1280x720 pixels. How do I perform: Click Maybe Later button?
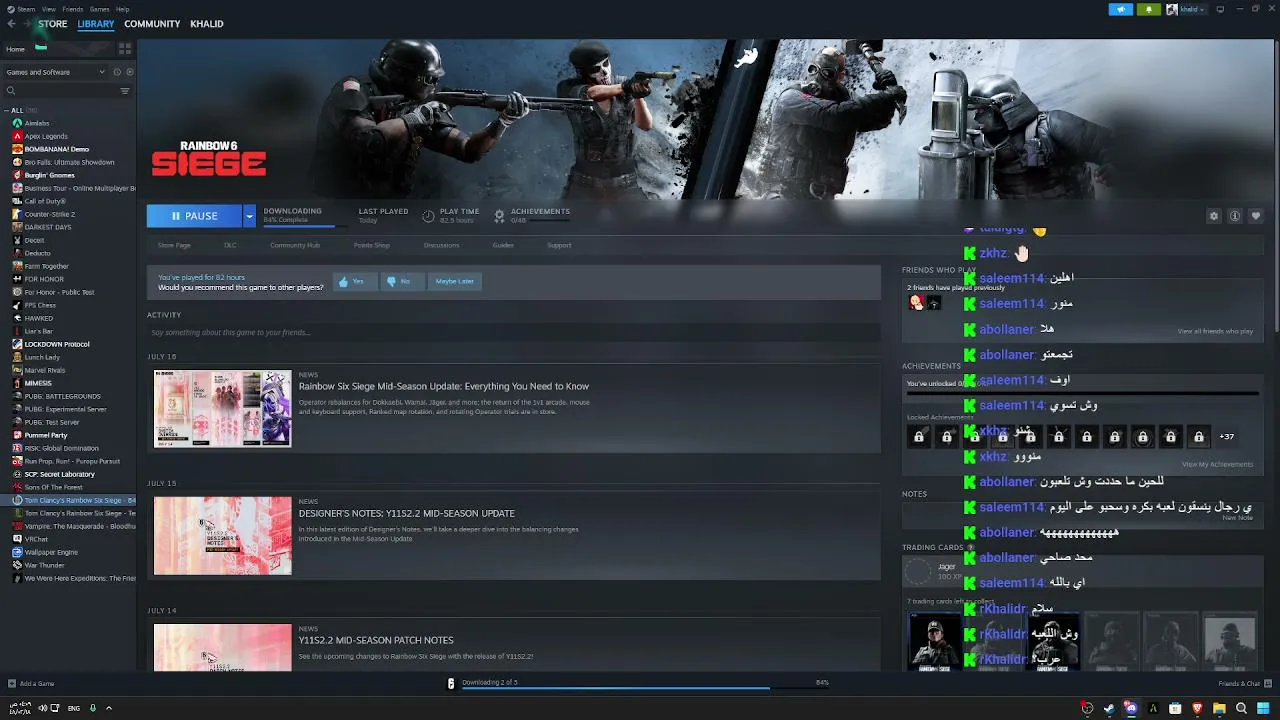(x=454, y=282)
